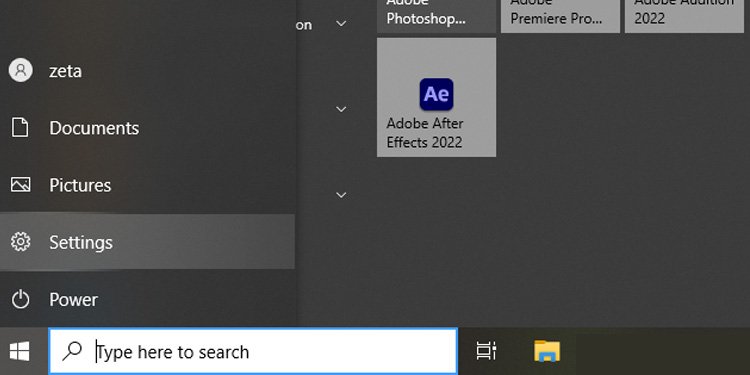
Task: Click the Documents page icon
Action: pyautogui.click(x=20, y=128)
